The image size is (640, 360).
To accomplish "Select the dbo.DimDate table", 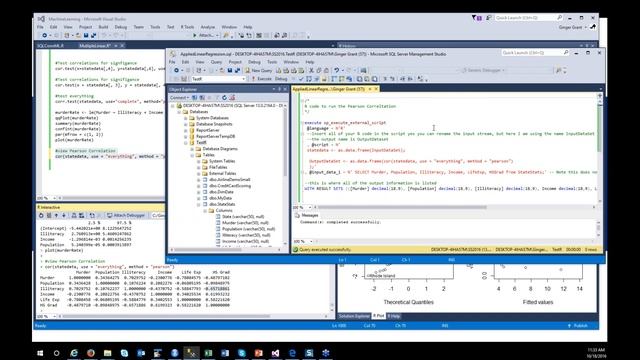I will tap(221, 192).
